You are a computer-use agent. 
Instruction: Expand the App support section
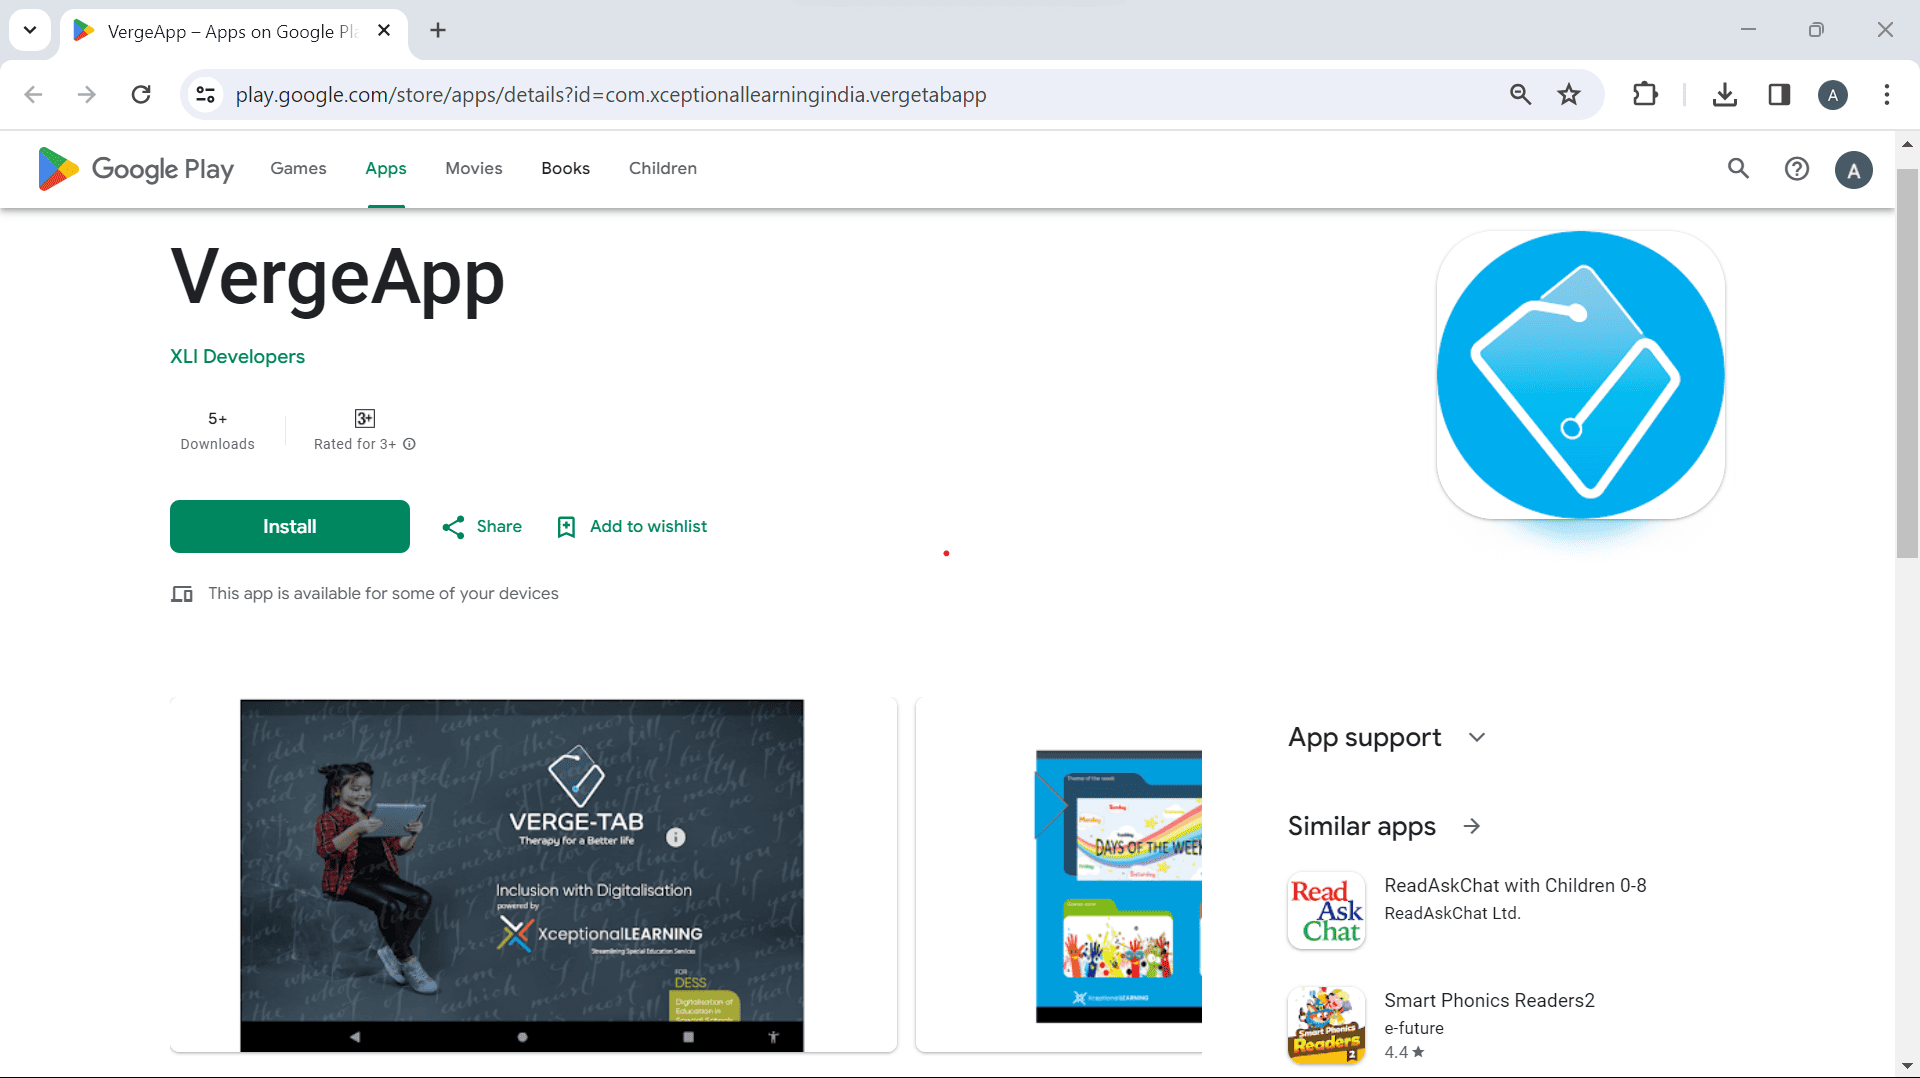coord(1477,737)
